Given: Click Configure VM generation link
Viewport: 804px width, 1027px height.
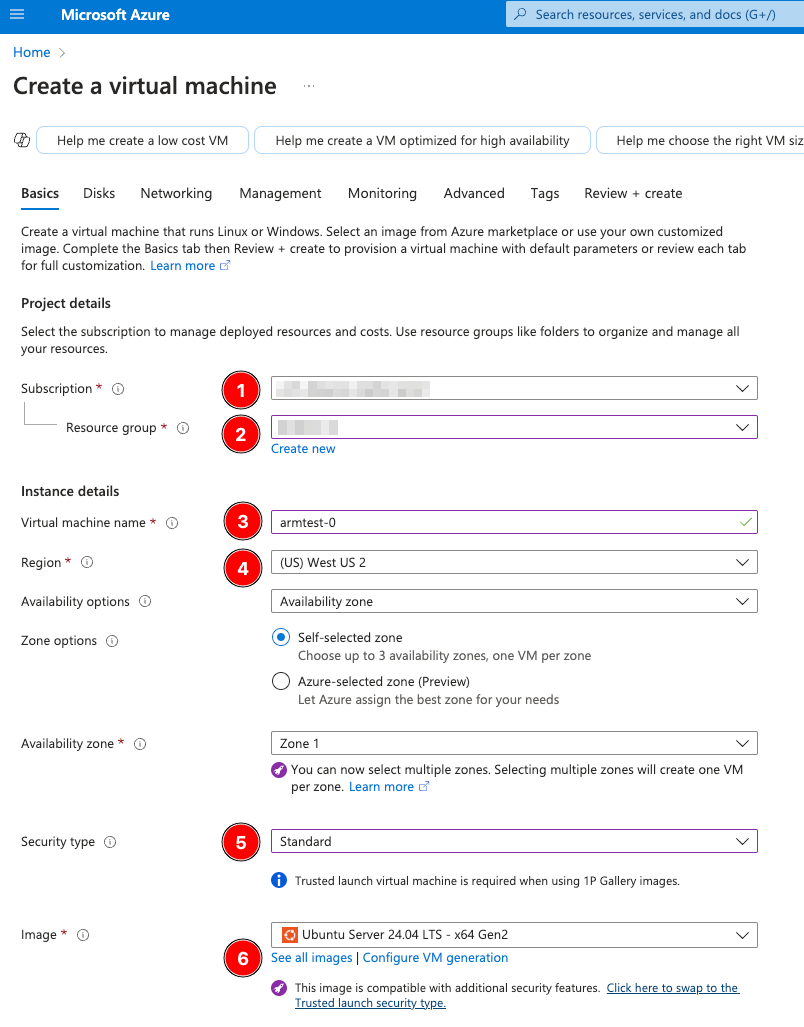Looking at the screenshot, I should [x=435, y=958].
